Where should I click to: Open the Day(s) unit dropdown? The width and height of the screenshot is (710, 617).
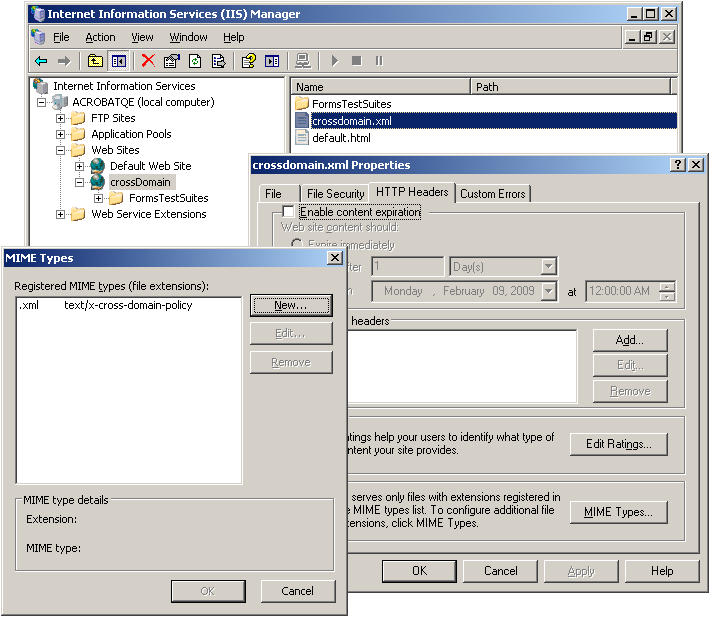[548, 266]
